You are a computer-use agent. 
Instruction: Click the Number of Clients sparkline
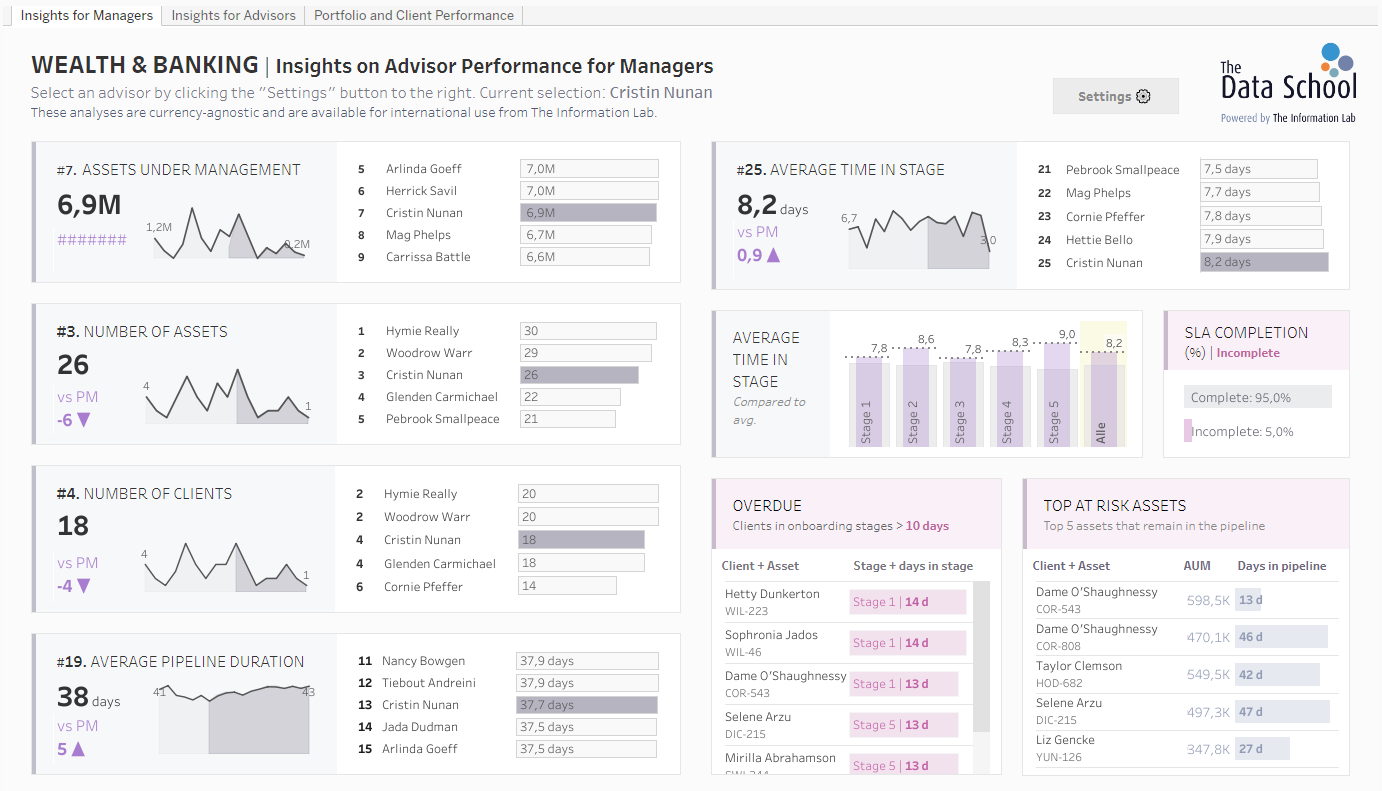(x=227, y=565)
